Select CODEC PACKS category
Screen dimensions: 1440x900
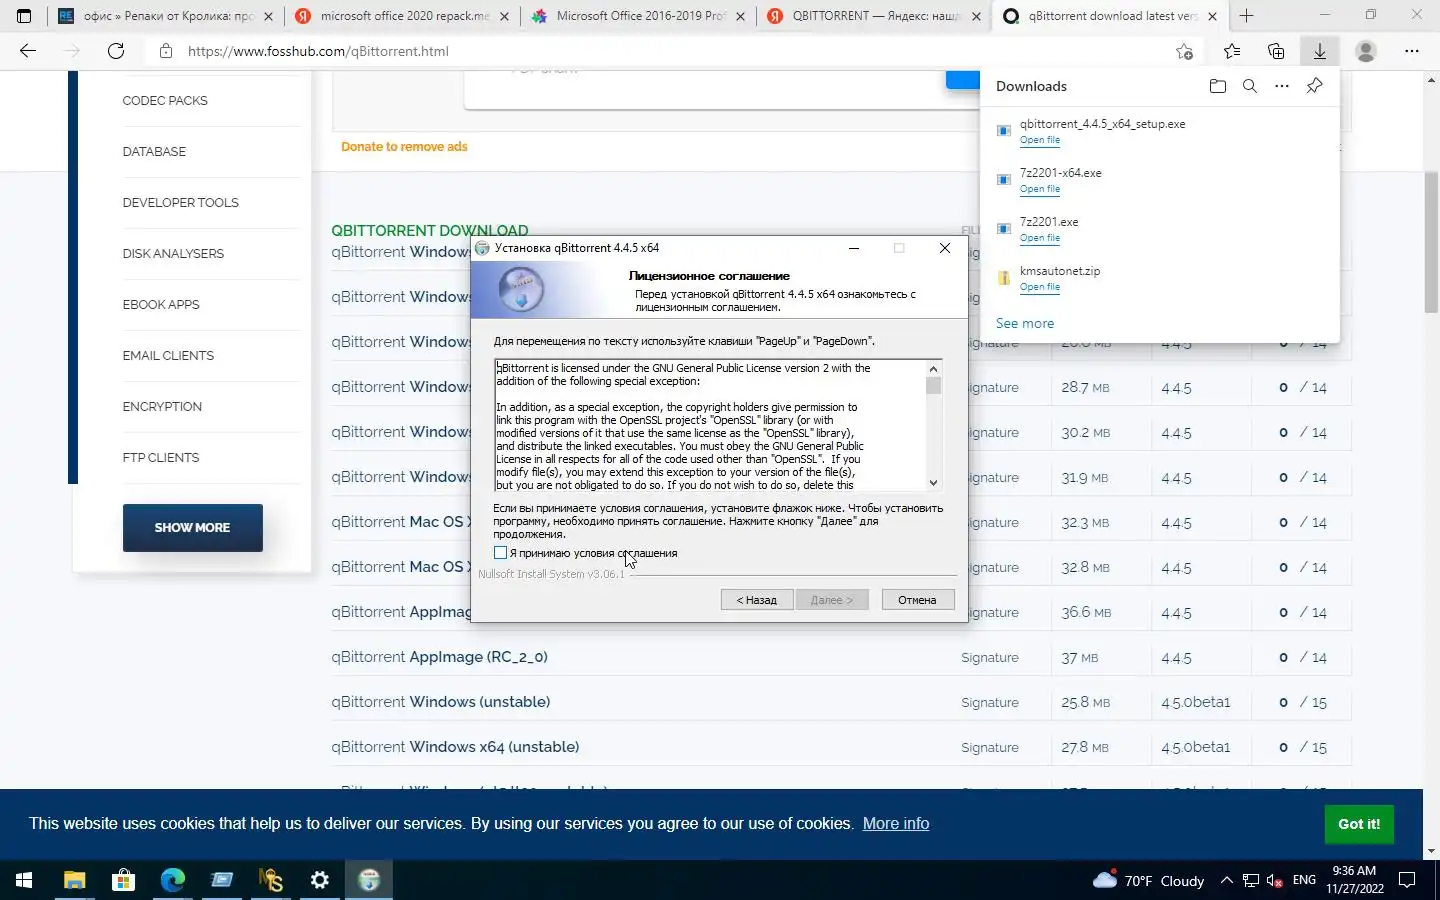click(165, 101)
